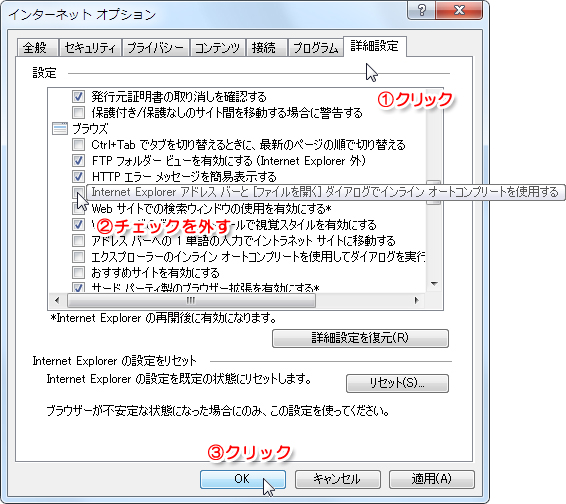Select the 詳細設定 tab
This screenshot has width=566, height=504.
tap(375, 46)
